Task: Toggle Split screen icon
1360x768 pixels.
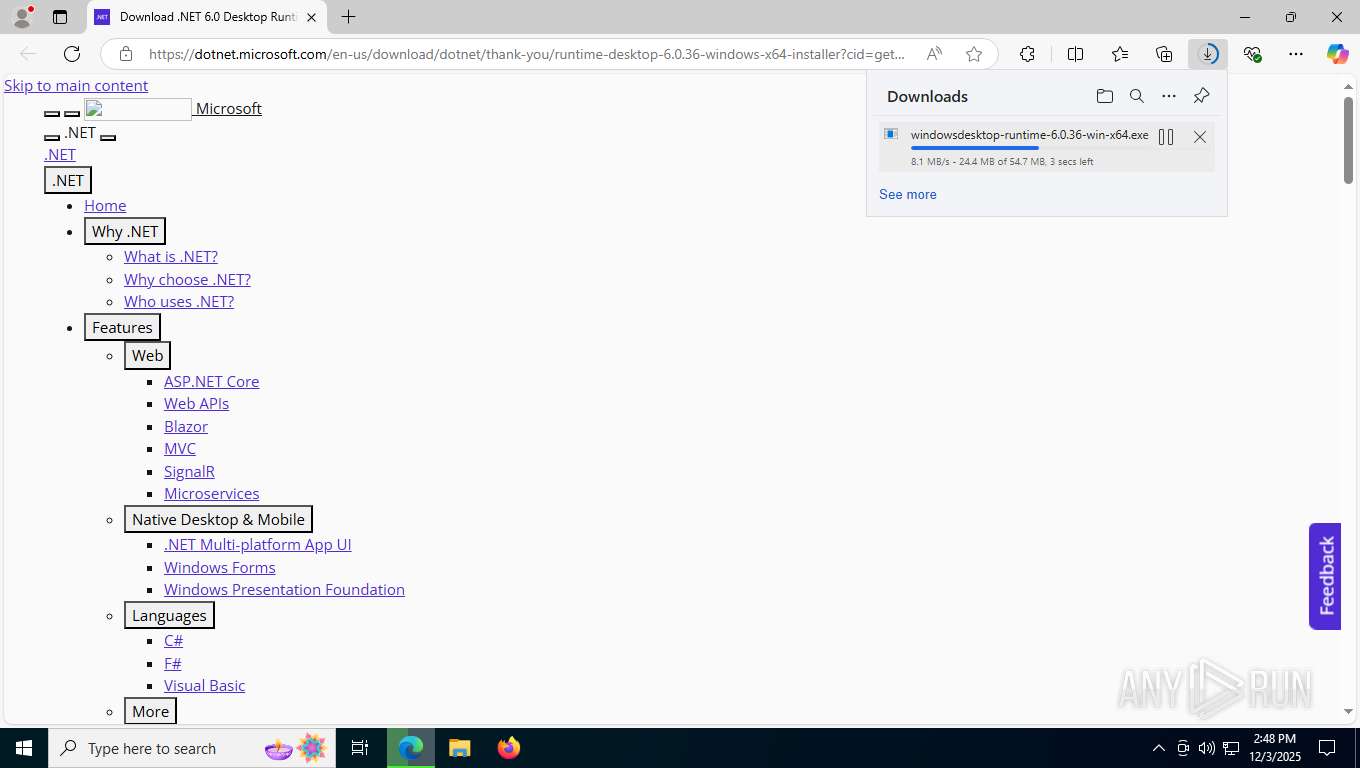Action: (x=1075, y=54)
